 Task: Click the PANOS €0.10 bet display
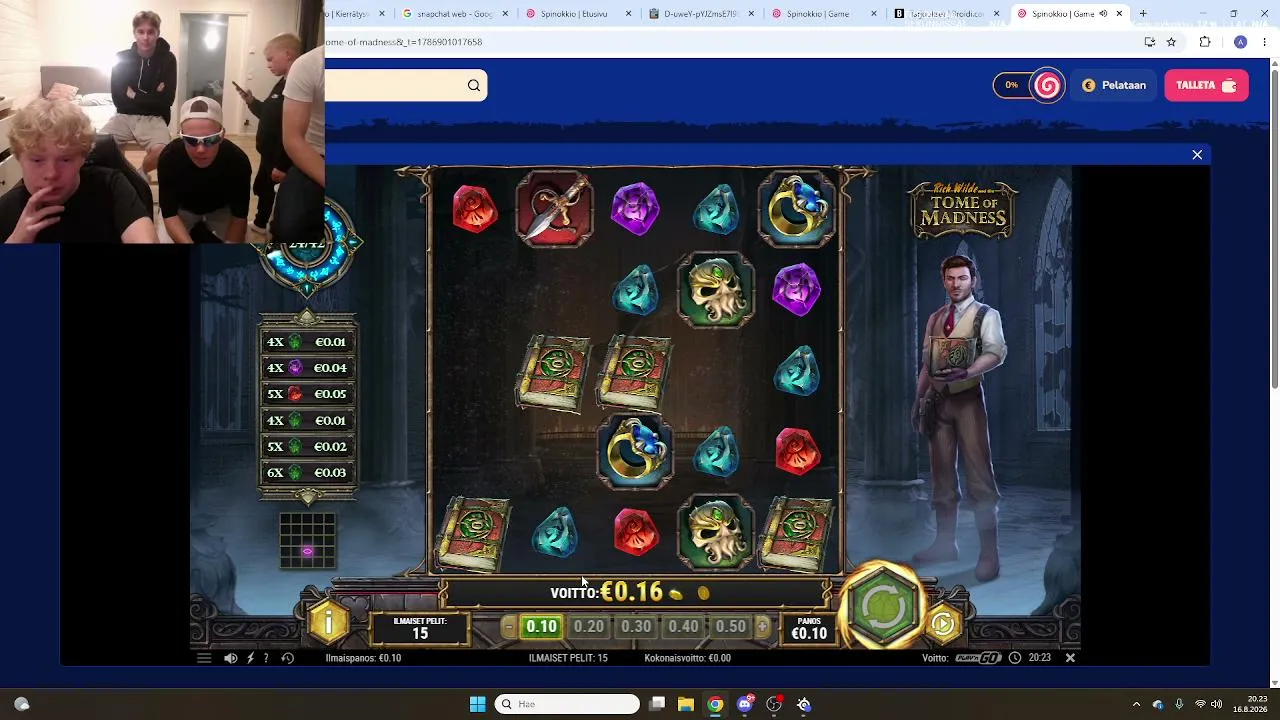tap(809, 627)
